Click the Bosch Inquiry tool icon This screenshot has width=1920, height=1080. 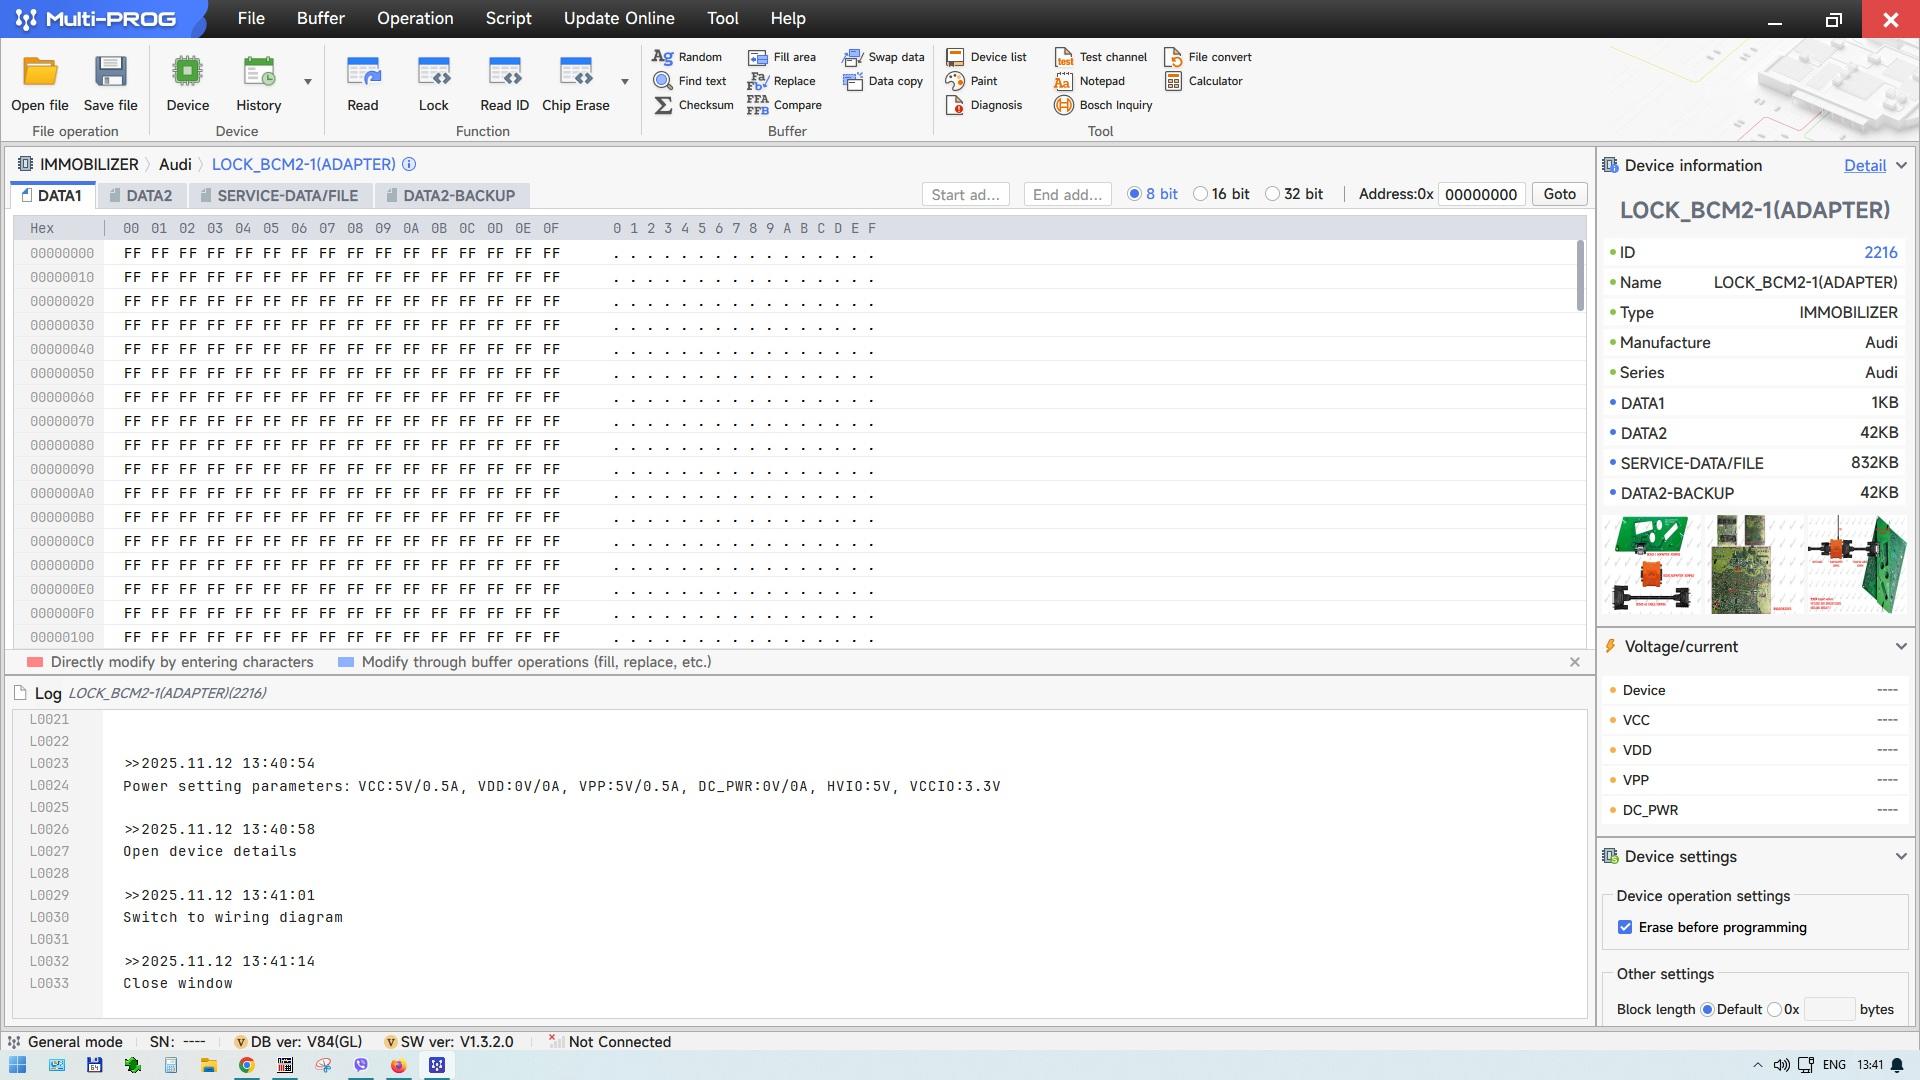click(x=1063, y=105)
